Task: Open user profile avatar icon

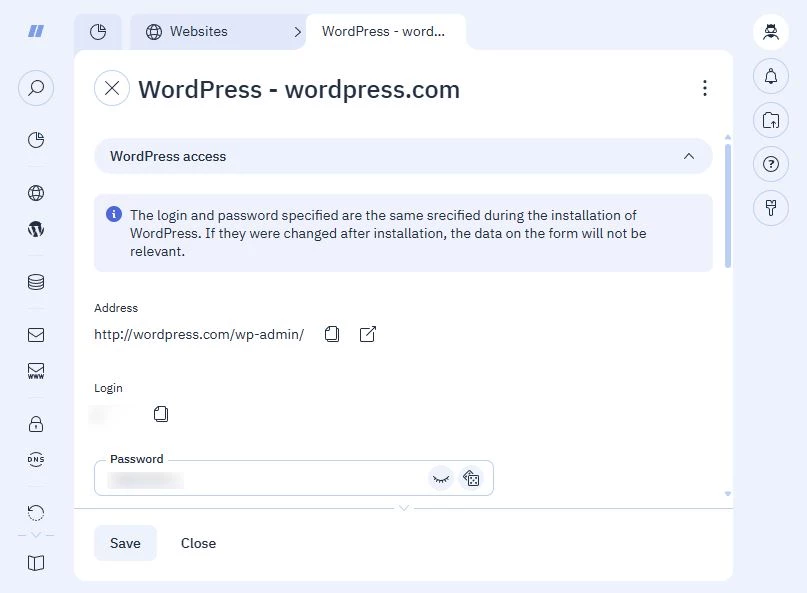Action: tap(771, 32)
